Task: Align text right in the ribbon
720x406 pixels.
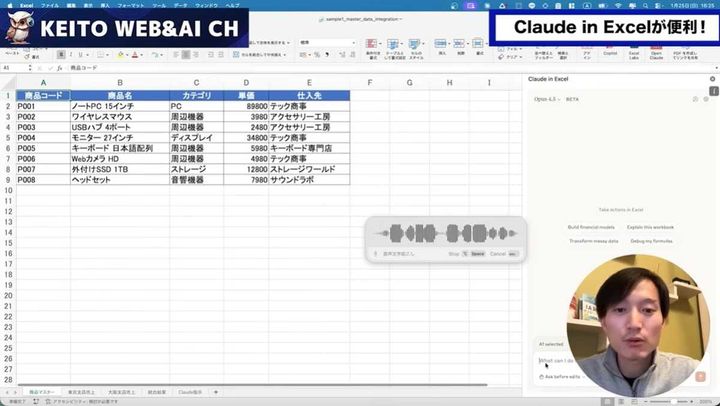Action: (x=196, y=55)
